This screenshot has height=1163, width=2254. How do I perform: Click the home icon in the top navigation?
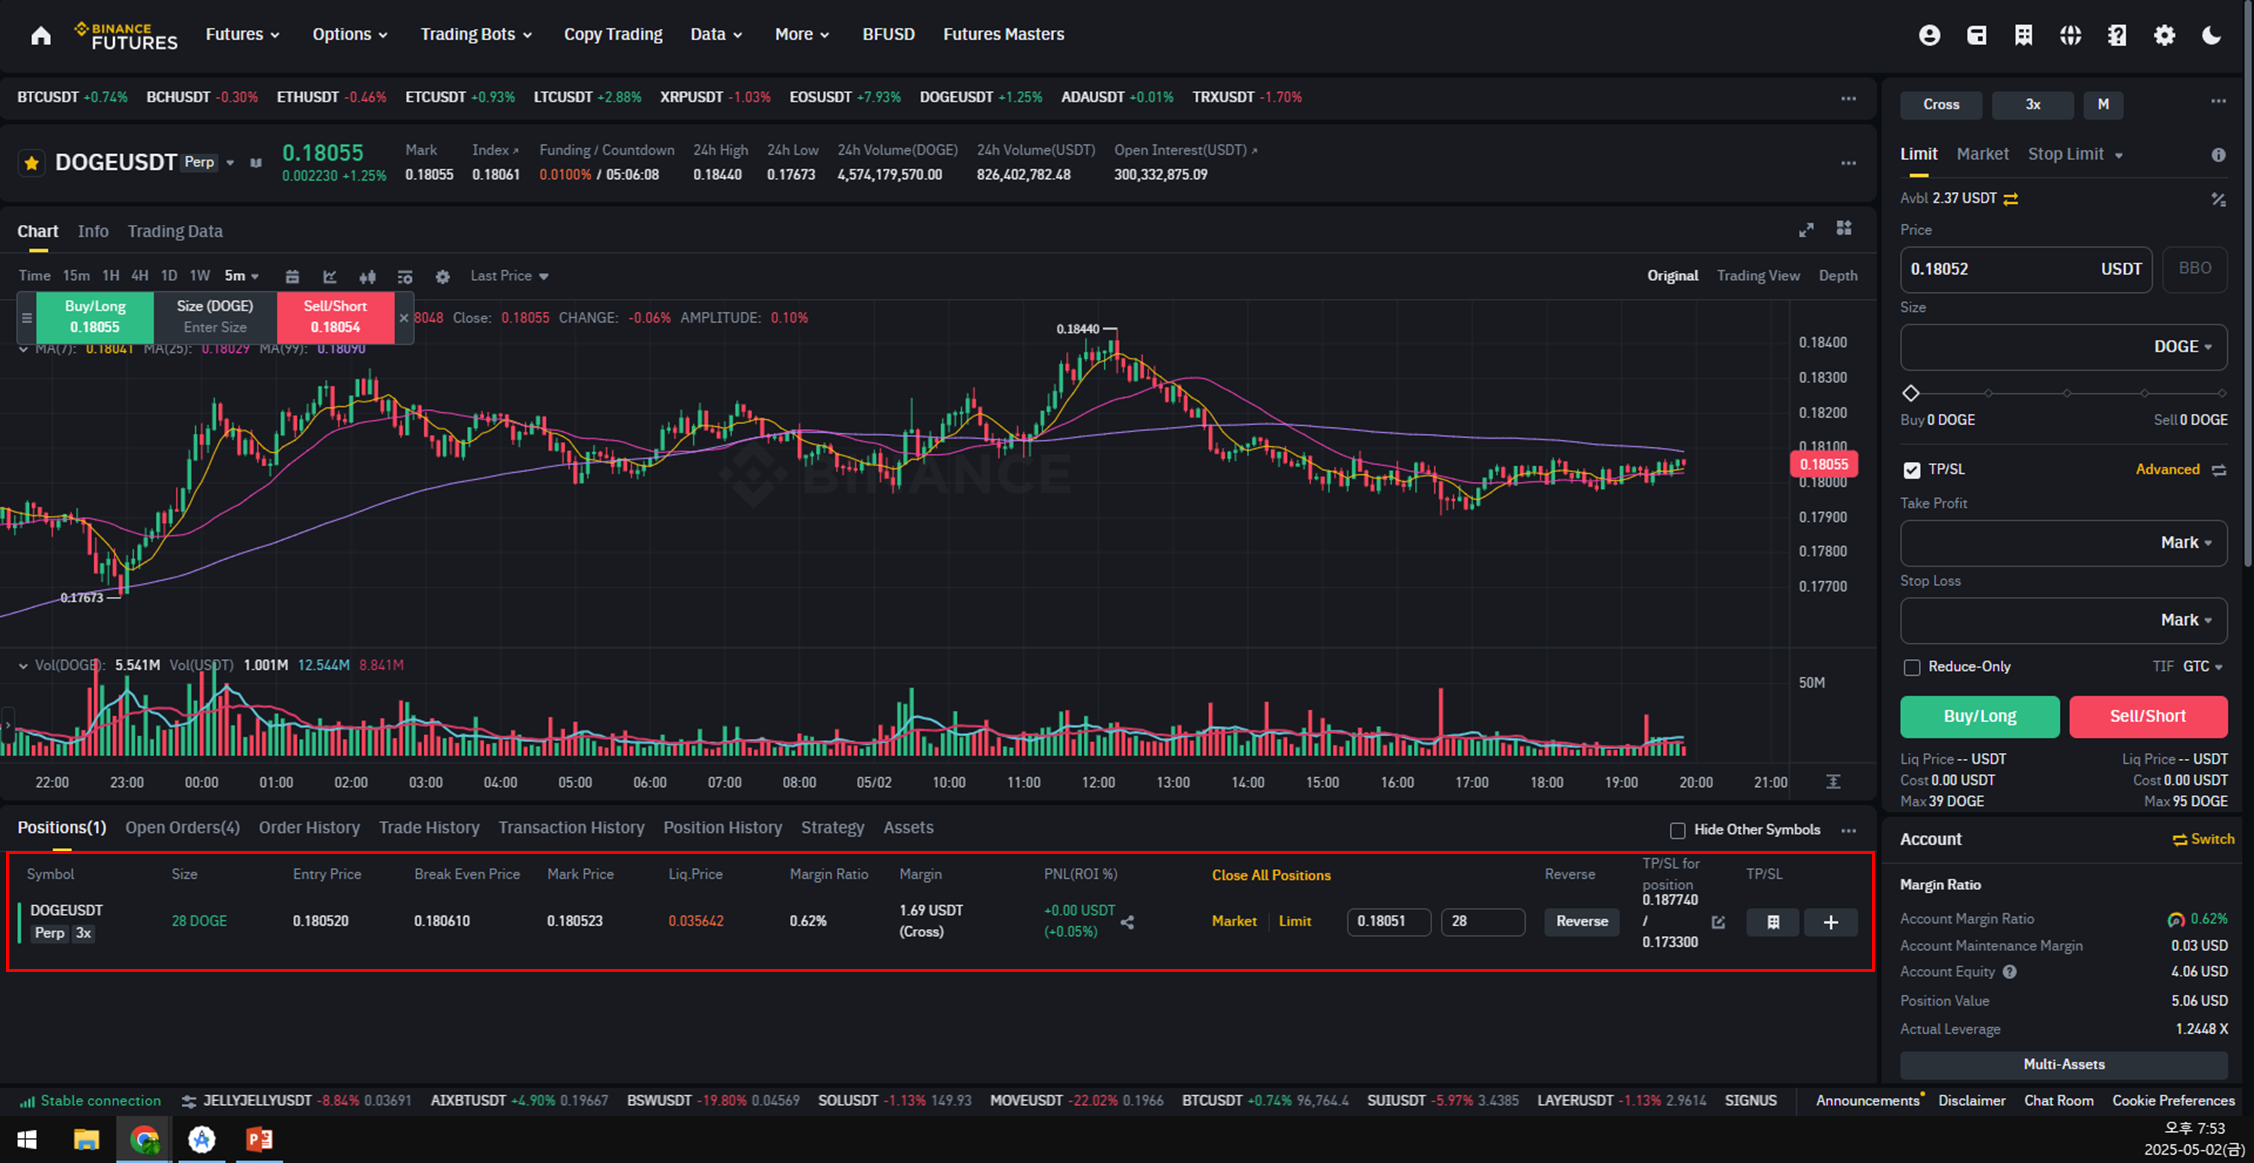(x=41, y=36)
